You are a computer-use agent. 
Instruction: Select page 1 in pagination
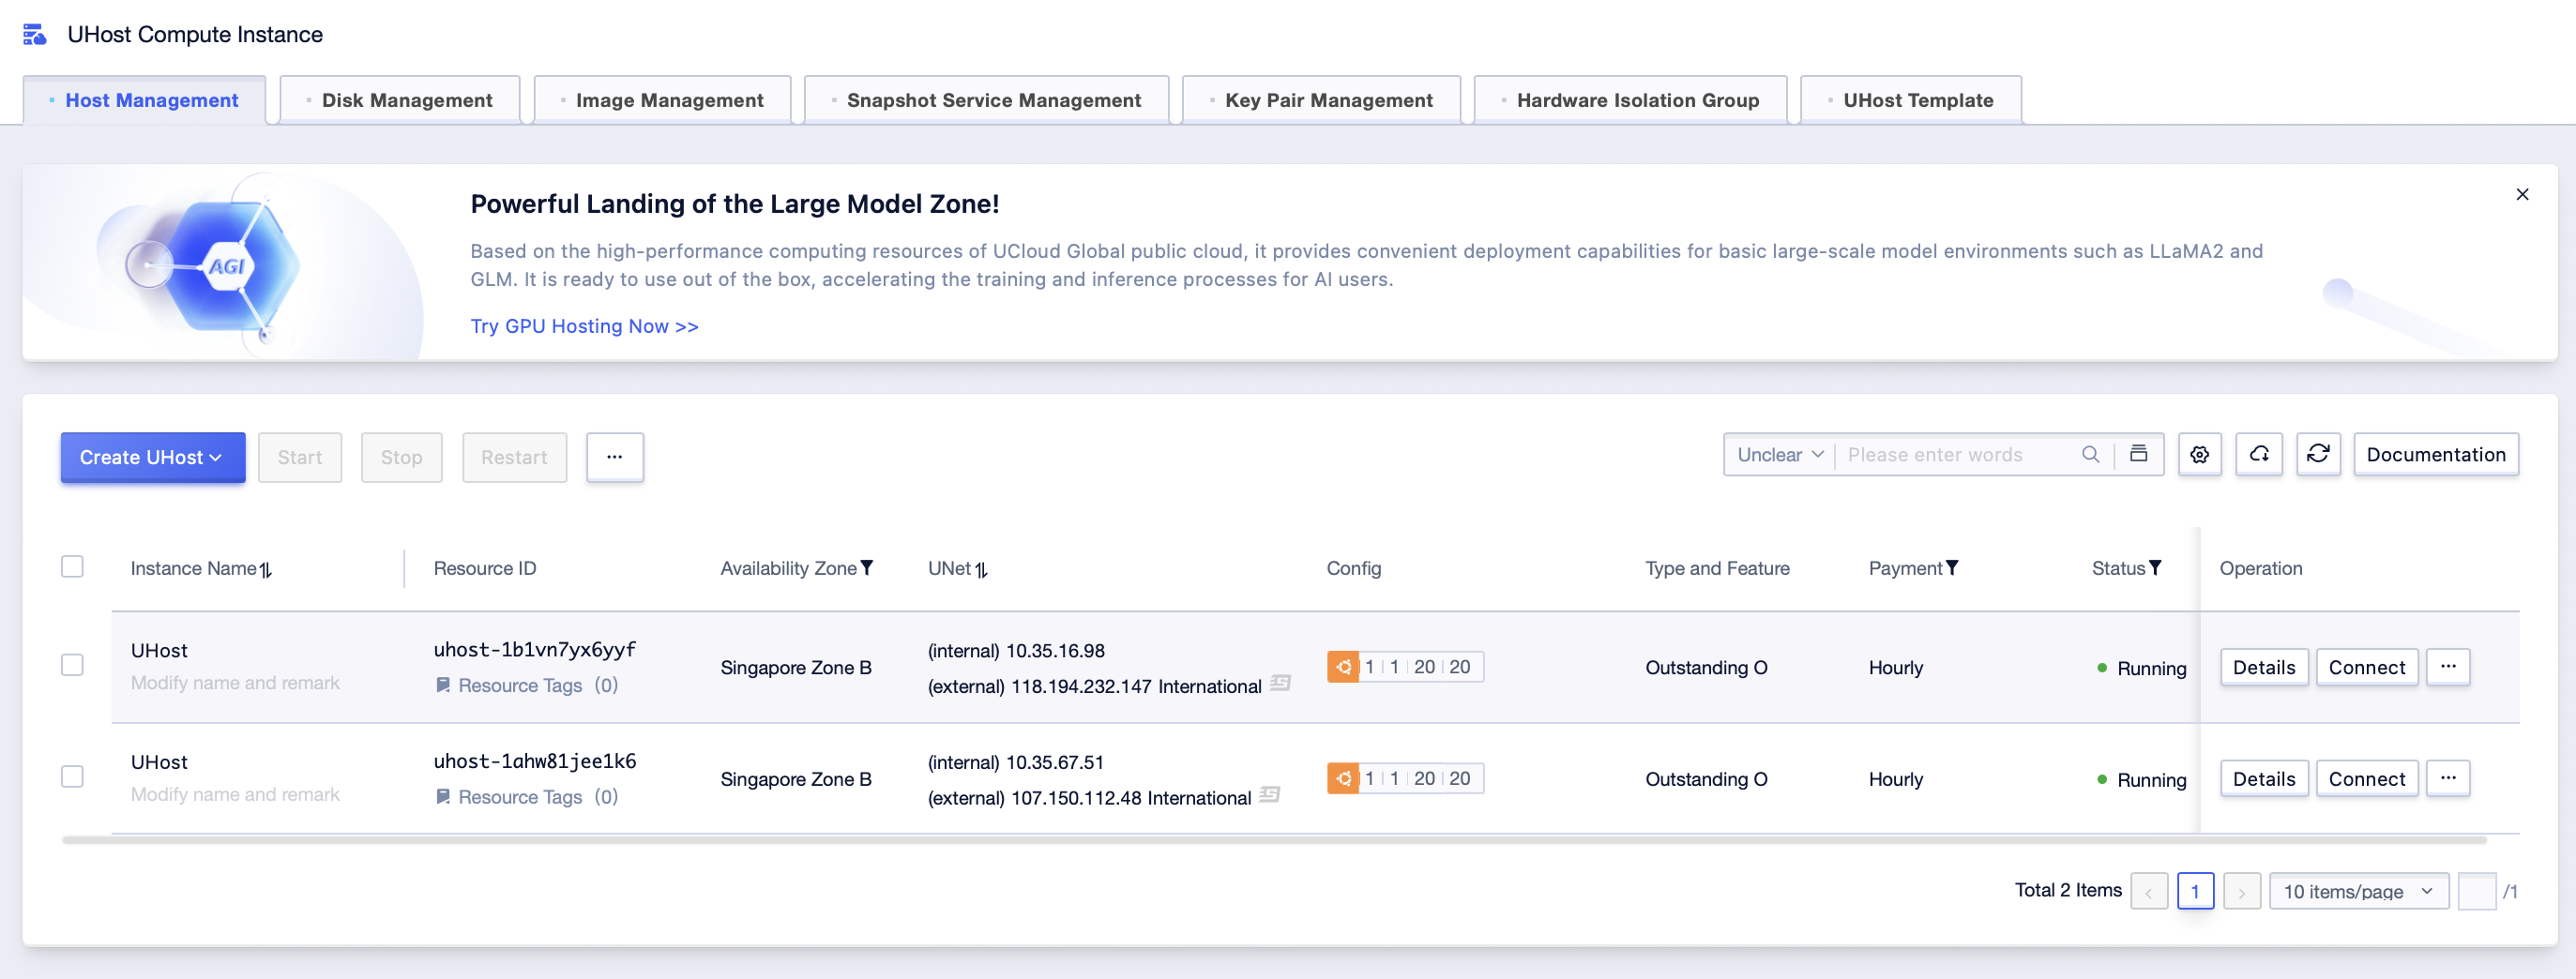(x=2194, y=891)
